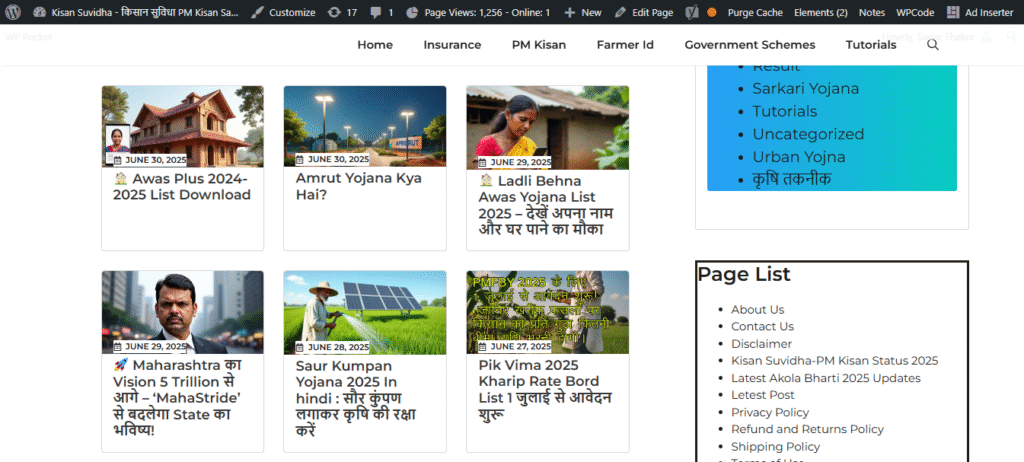Open Page Views stats item
Screen dimensions: 1024x462
pyautogui.click(x=478, y=12)
